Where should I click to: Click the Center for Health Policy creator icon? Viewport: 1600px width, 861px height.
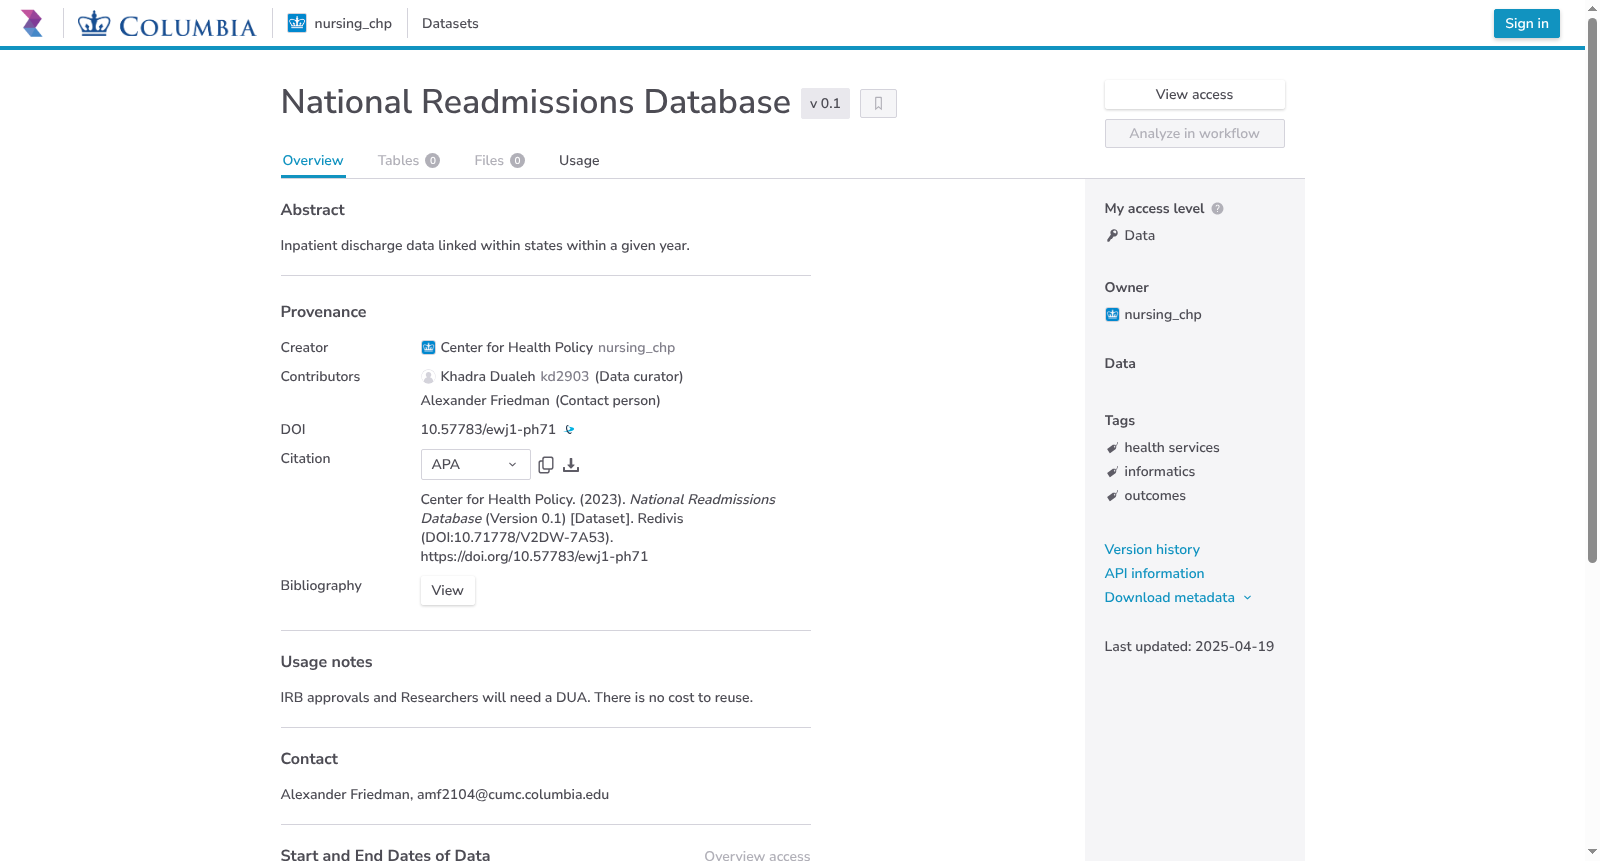[428, 348]
